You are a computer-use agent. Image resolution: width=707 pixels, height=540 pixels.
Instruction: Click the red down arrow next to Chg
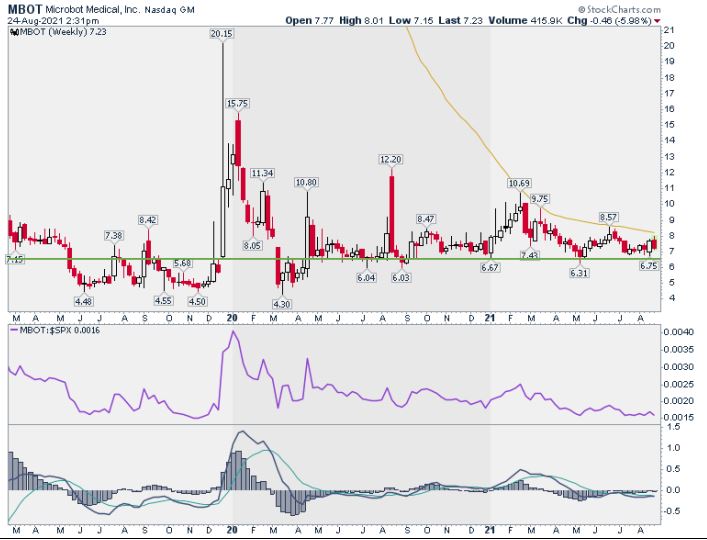tap(657, 21)
